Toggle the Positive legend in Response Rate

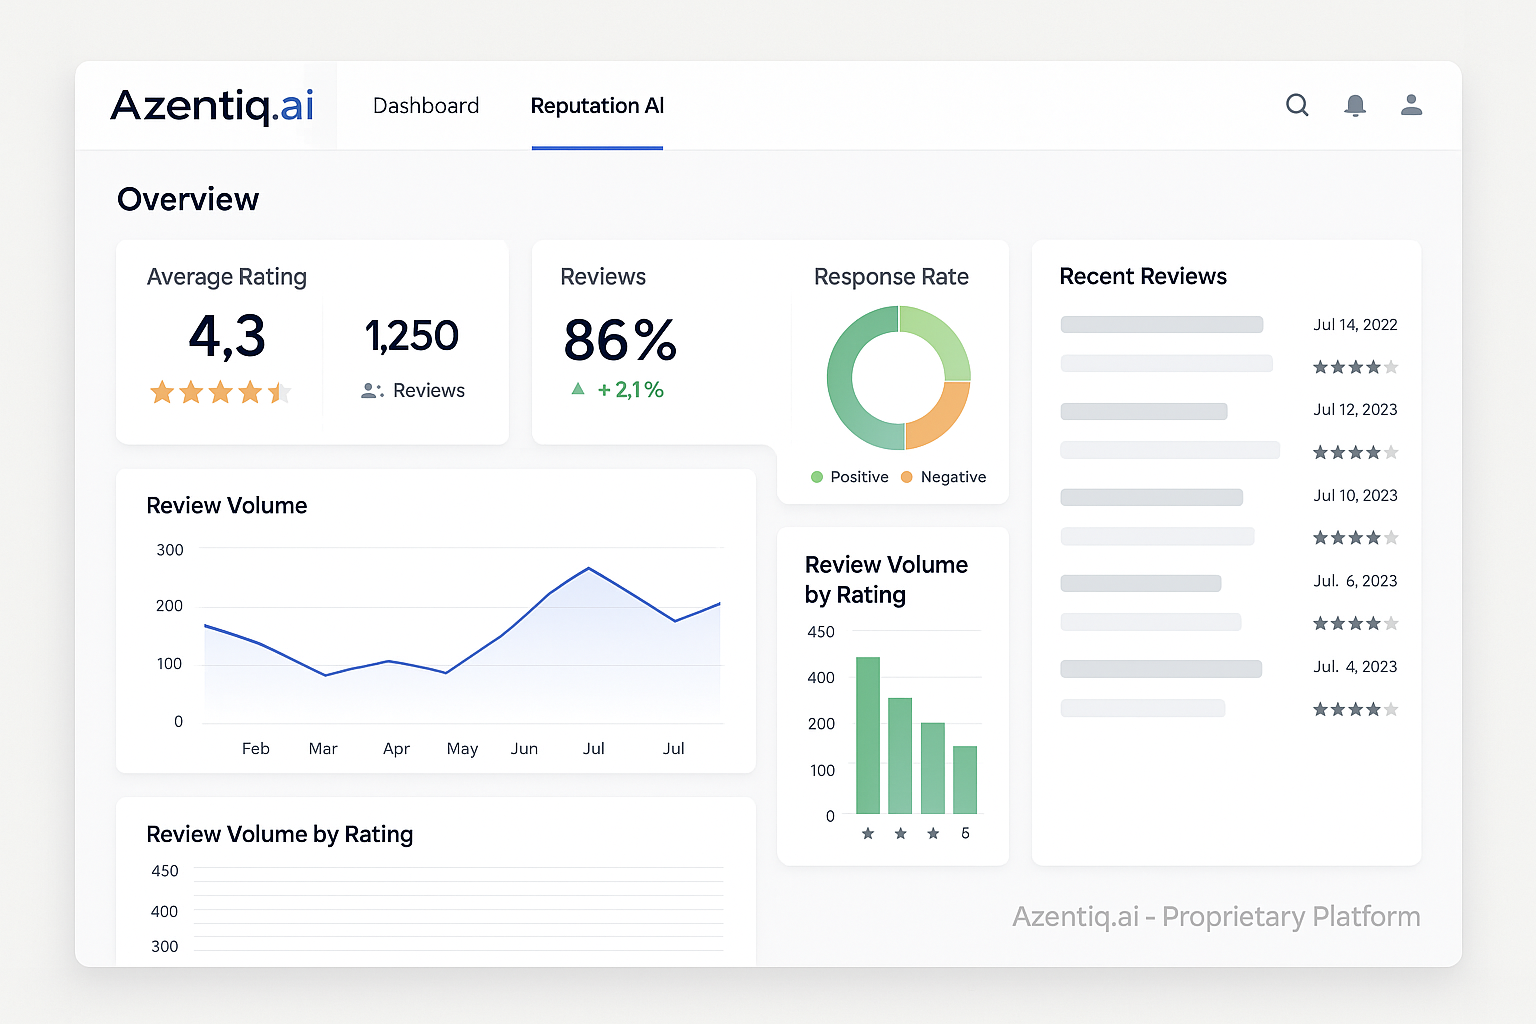coord(849,477)
